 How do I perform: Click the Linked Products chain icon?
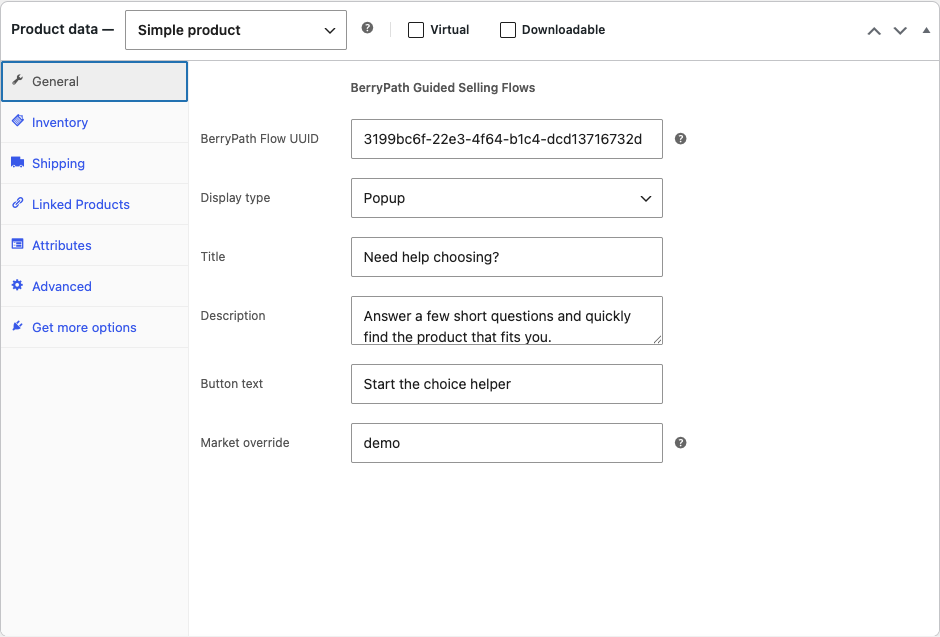point(18,203)
